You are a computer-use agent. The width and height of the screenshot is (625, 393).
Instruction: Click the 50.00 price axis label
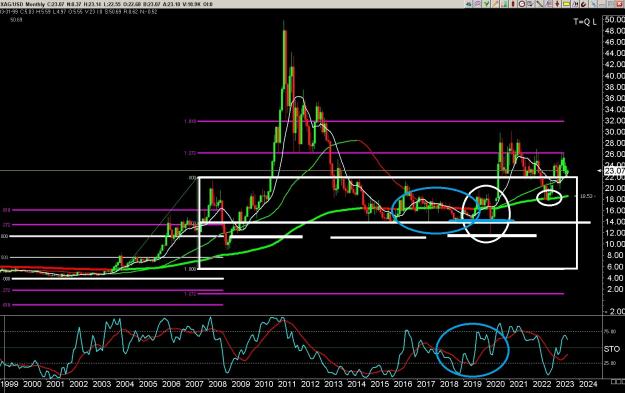[x=615, y=20]
